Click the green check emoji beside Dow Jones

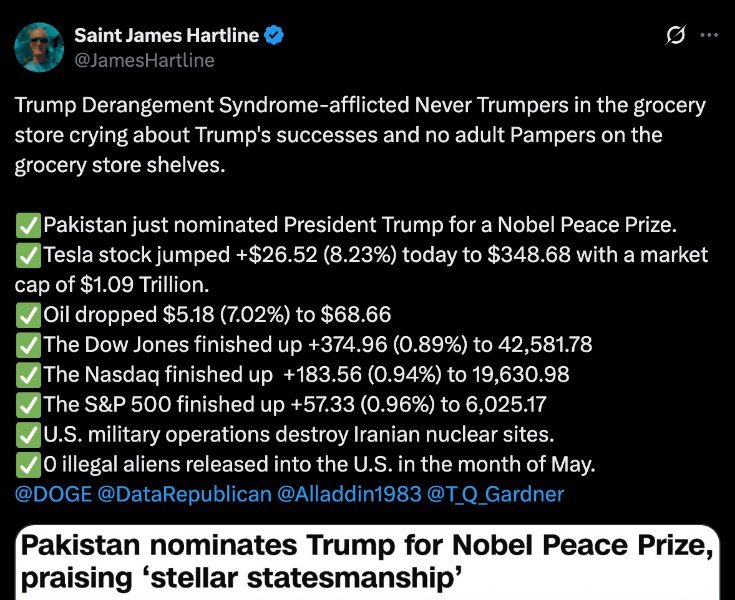[x=28, y=346]
